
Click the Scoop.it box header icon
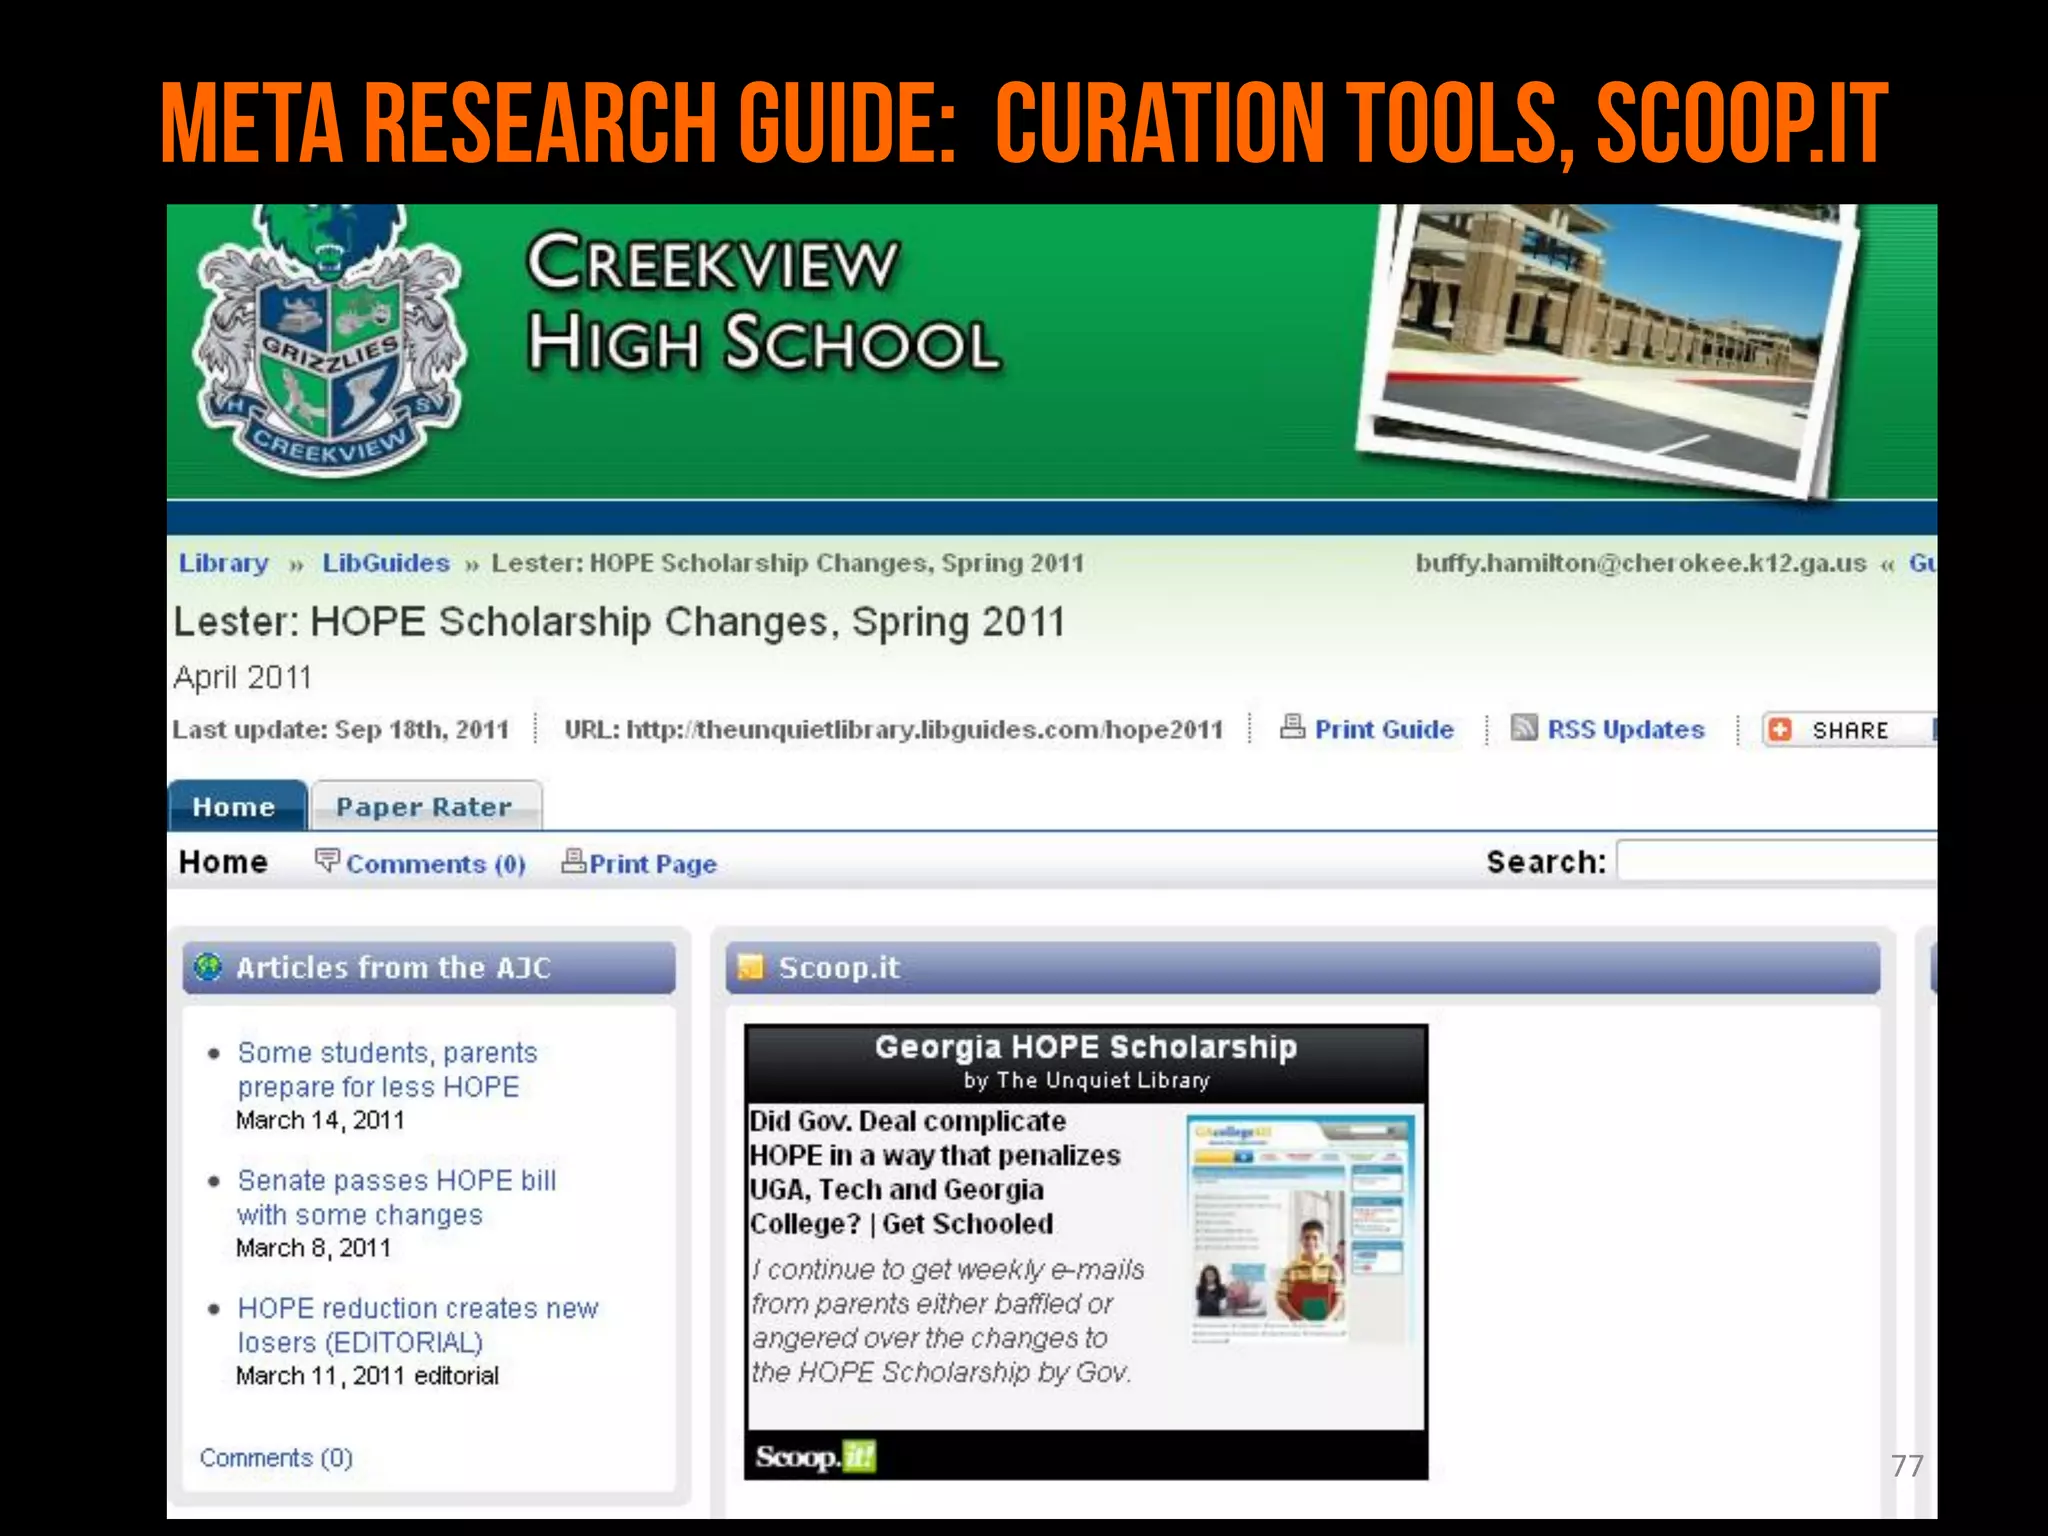point(750,967)
